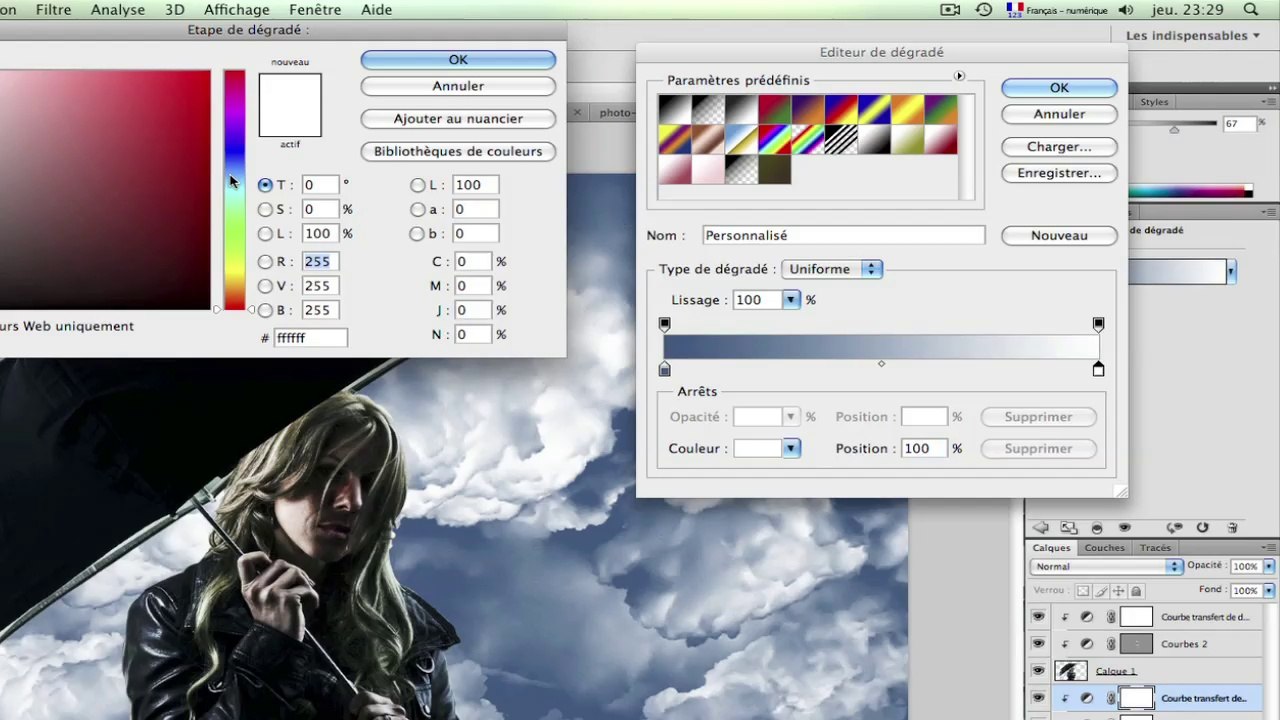1280x720 pixels.
Task: Click the volume speaker icon in menu bar
Action: pos(1126,10)
